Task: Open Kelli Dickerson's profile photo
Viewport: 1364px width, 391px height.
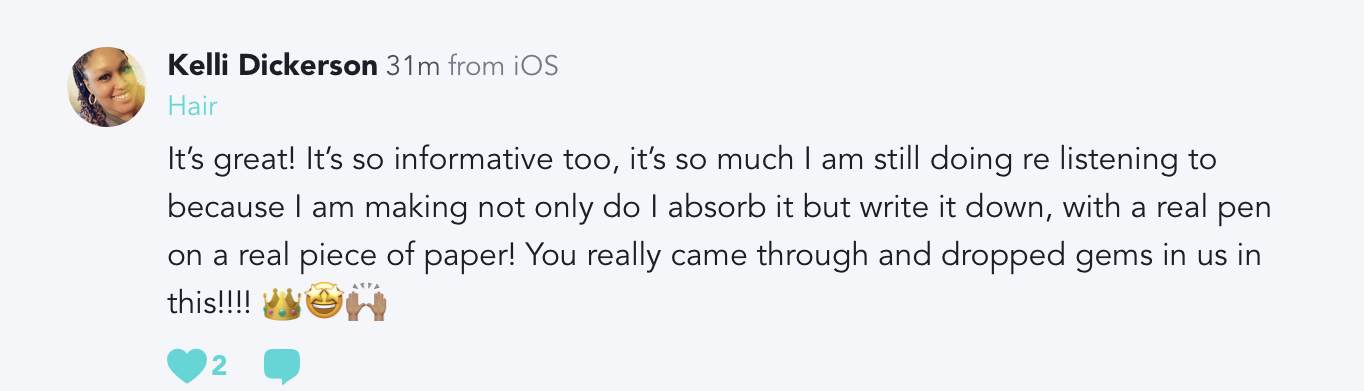Action: [x=107, y=87]
